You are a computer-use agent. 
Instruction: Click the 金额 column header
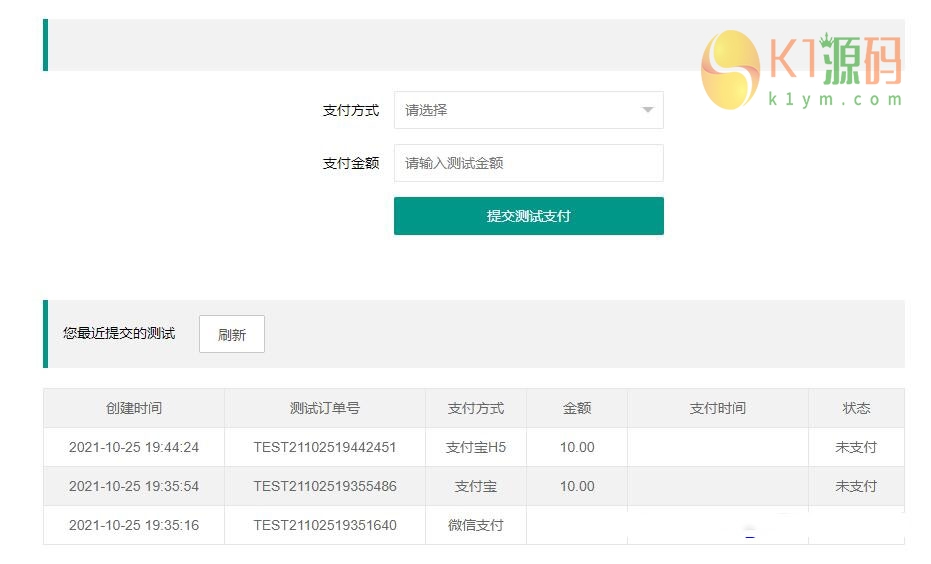(577, 408)
